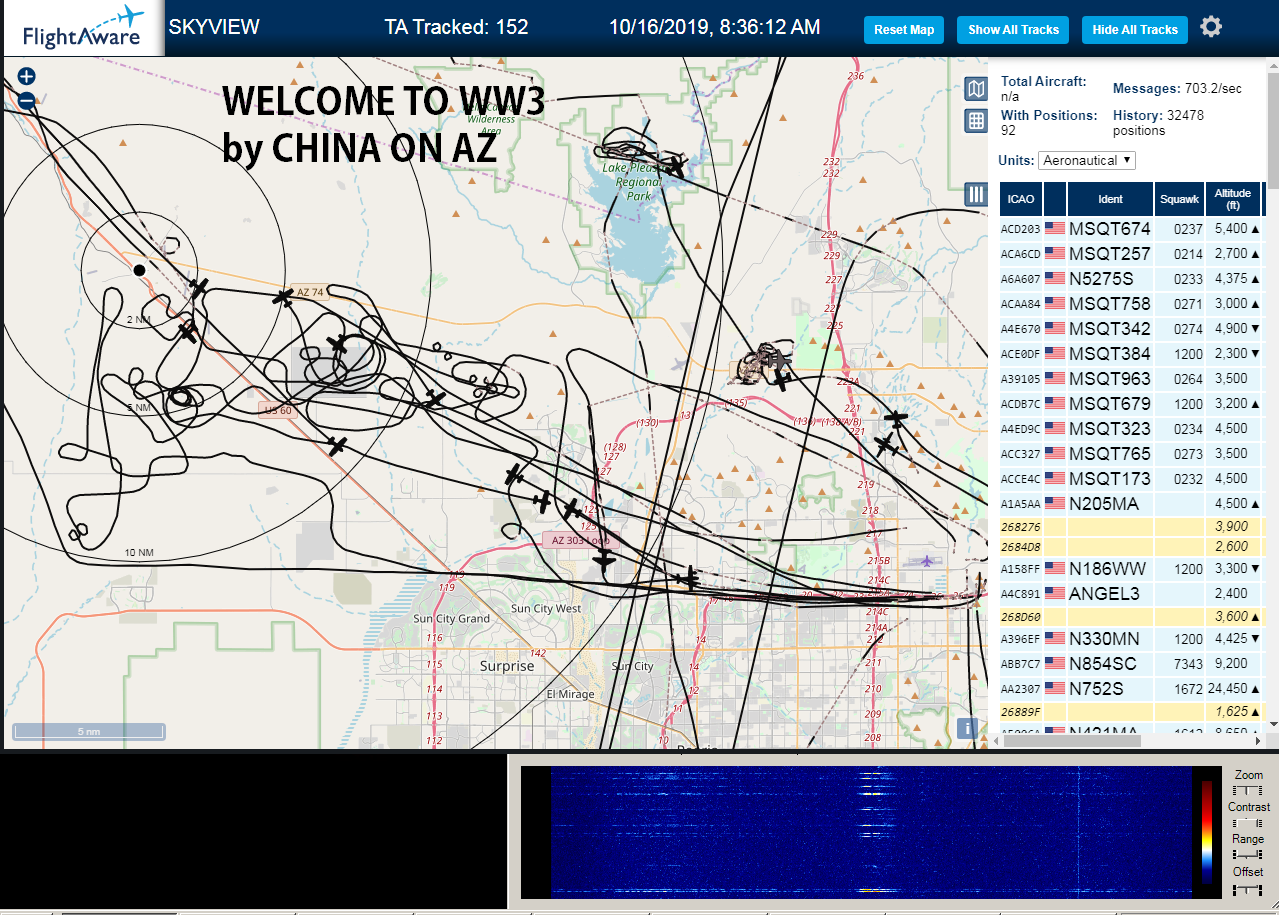1279x915 pixels.
Task: Click the AZ 303 Loop road label
Action: click(580, 540)
